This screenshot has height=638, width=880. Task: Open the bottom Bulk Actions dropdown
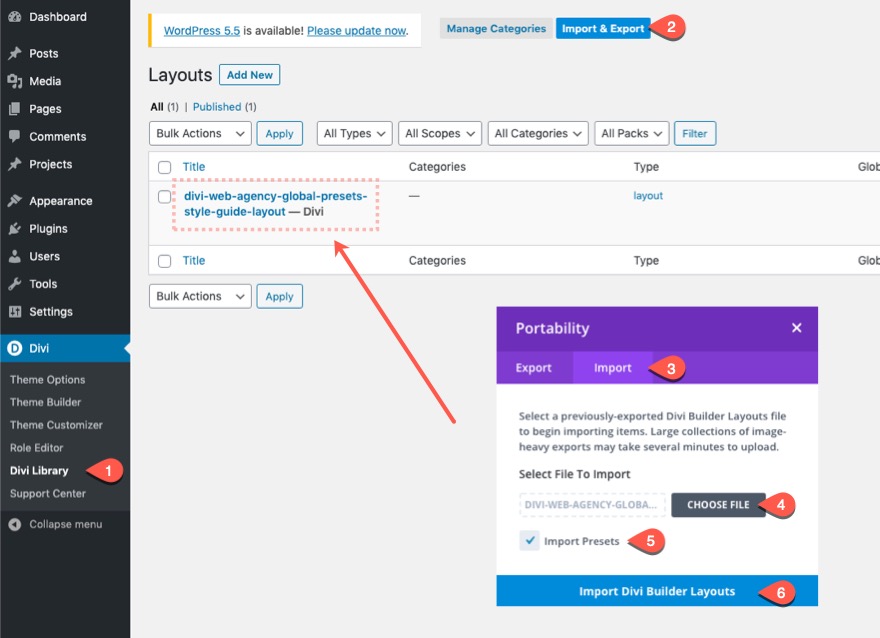(x=200, y=296)
